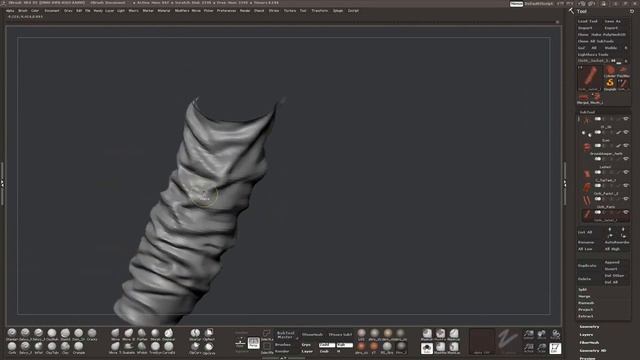Select the Crumple brush
The width and height of the screenshot is (640, 360).
pos(78,348)
